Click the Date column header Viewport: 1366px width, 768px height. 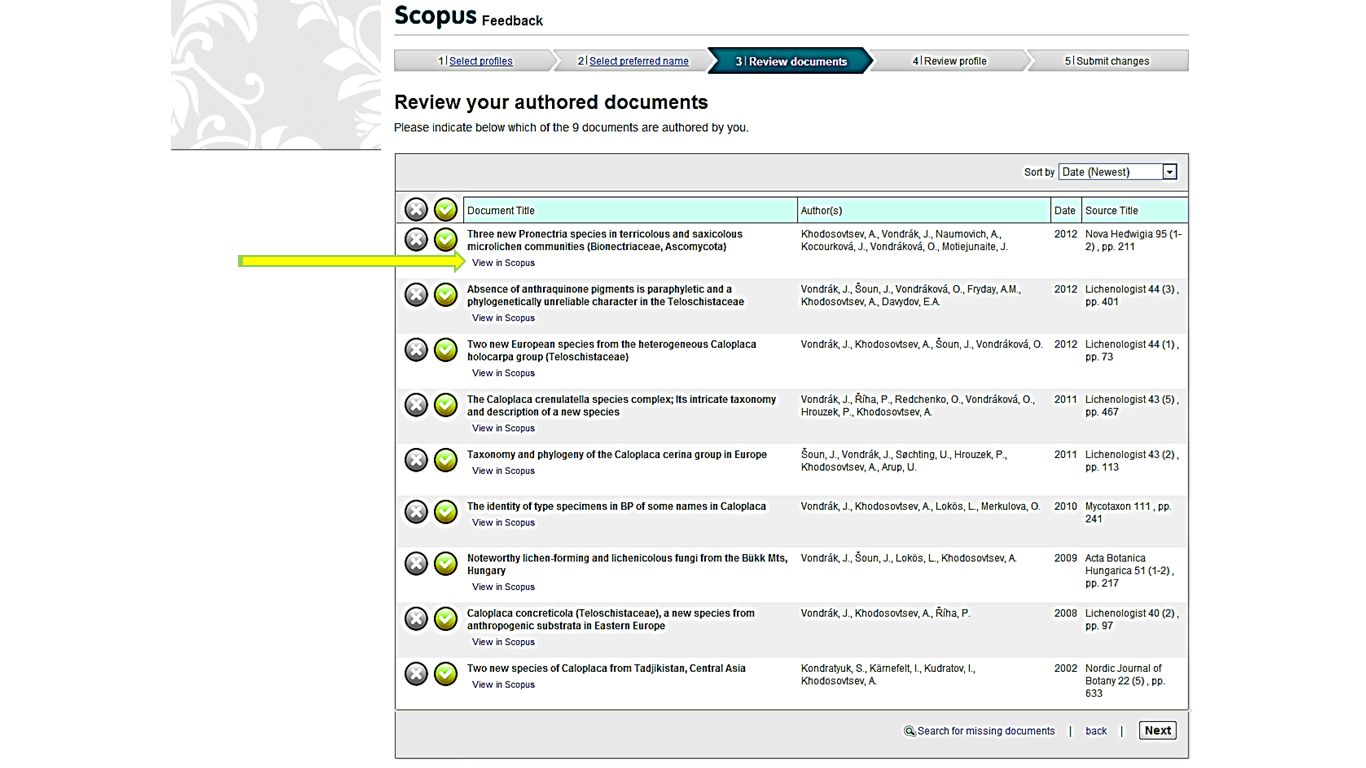[1065, 211]
